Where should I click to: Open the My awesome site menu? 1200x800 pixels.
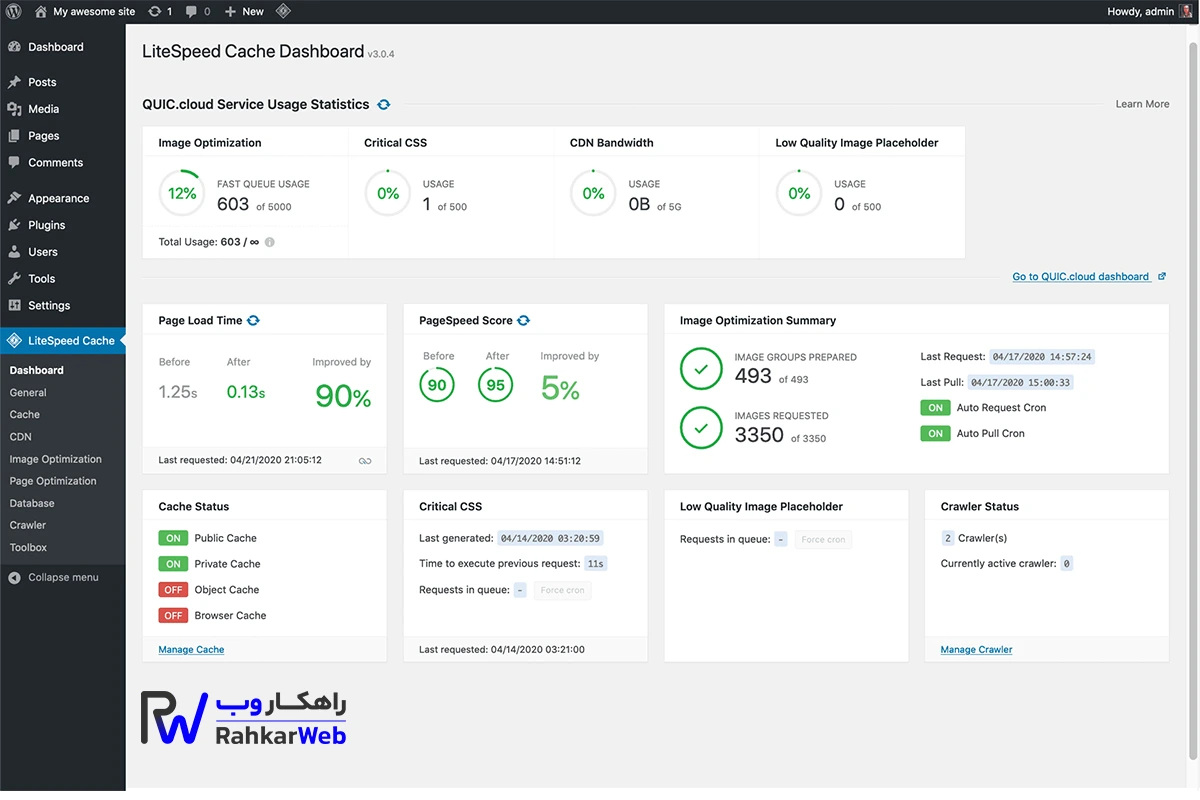point(85,11)
